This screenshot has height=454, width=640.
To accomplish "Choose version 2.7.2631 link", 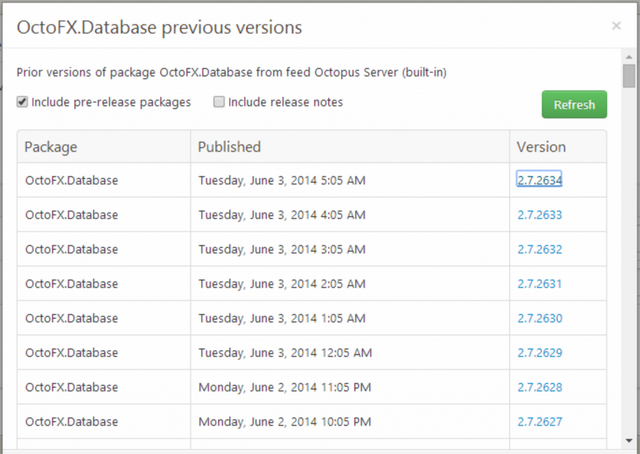I will point(539,283).
